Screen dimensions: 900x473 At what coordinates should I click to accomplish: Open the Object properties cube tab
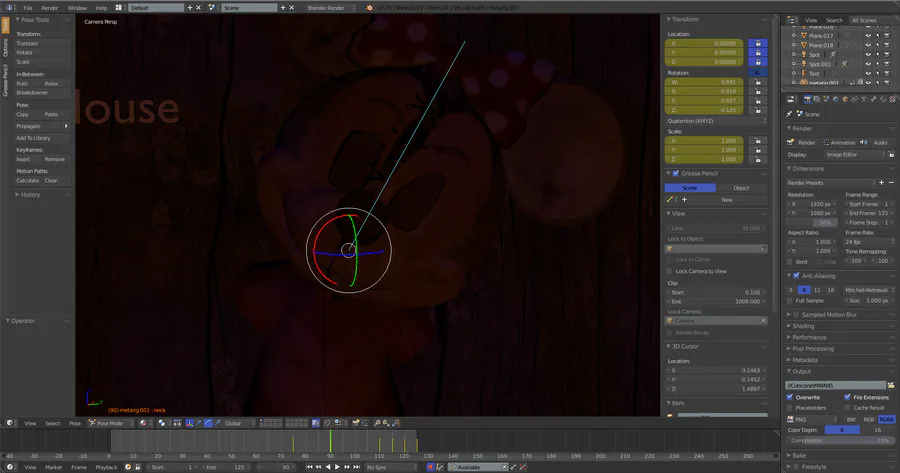coord(845,99)
